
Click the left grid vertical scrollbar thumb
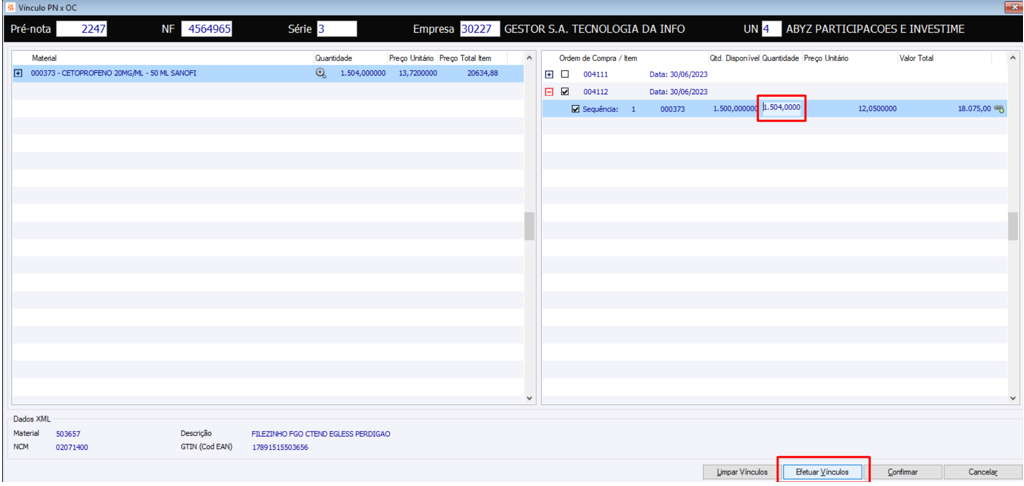pos(529,226)
